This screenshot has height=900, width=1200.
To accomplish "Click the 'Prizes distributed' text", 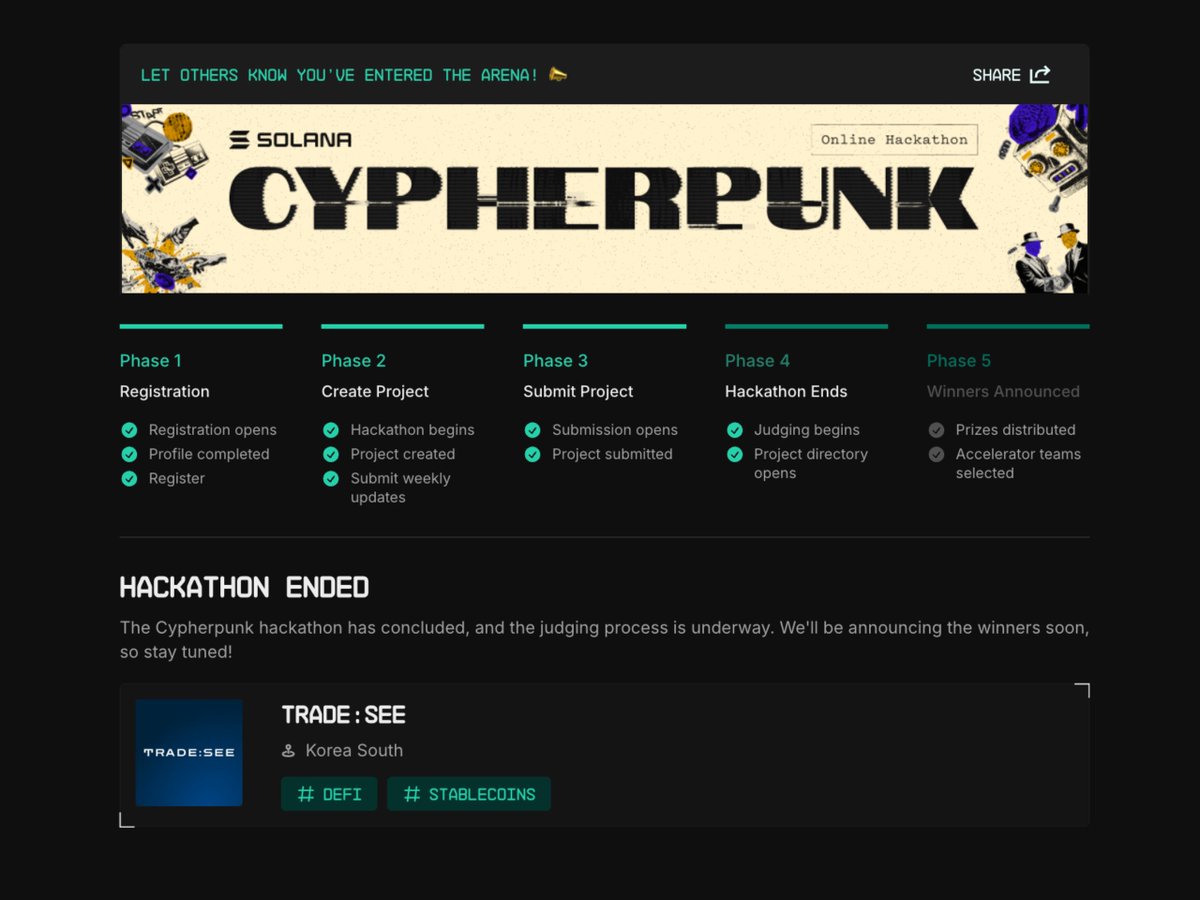I will click(x=1016, y=430).
